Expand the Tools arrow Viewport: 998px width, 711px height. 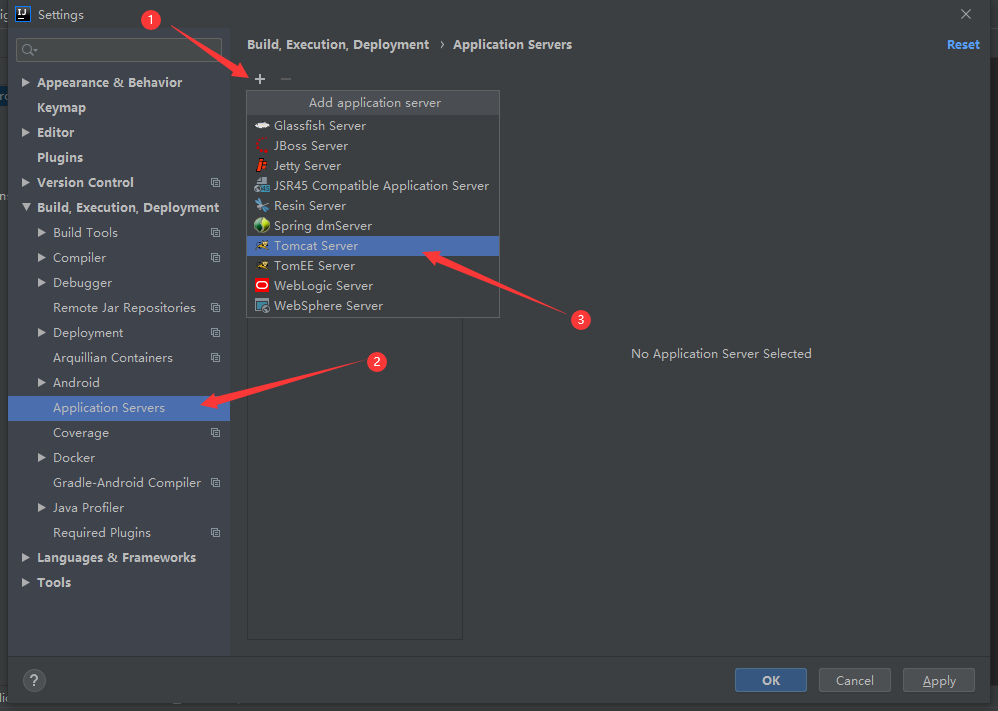coord(25,582)
